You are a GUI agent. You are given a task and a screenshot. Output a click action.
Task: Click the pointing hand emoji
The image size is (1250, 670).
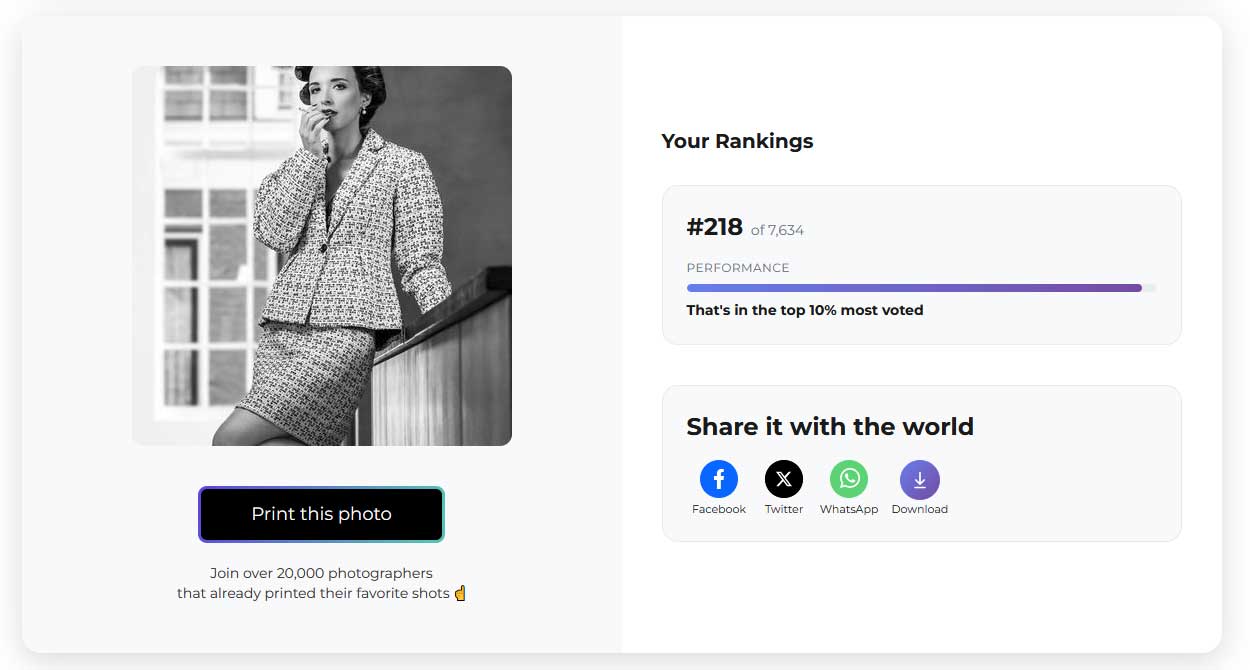(x=460, y=593)
